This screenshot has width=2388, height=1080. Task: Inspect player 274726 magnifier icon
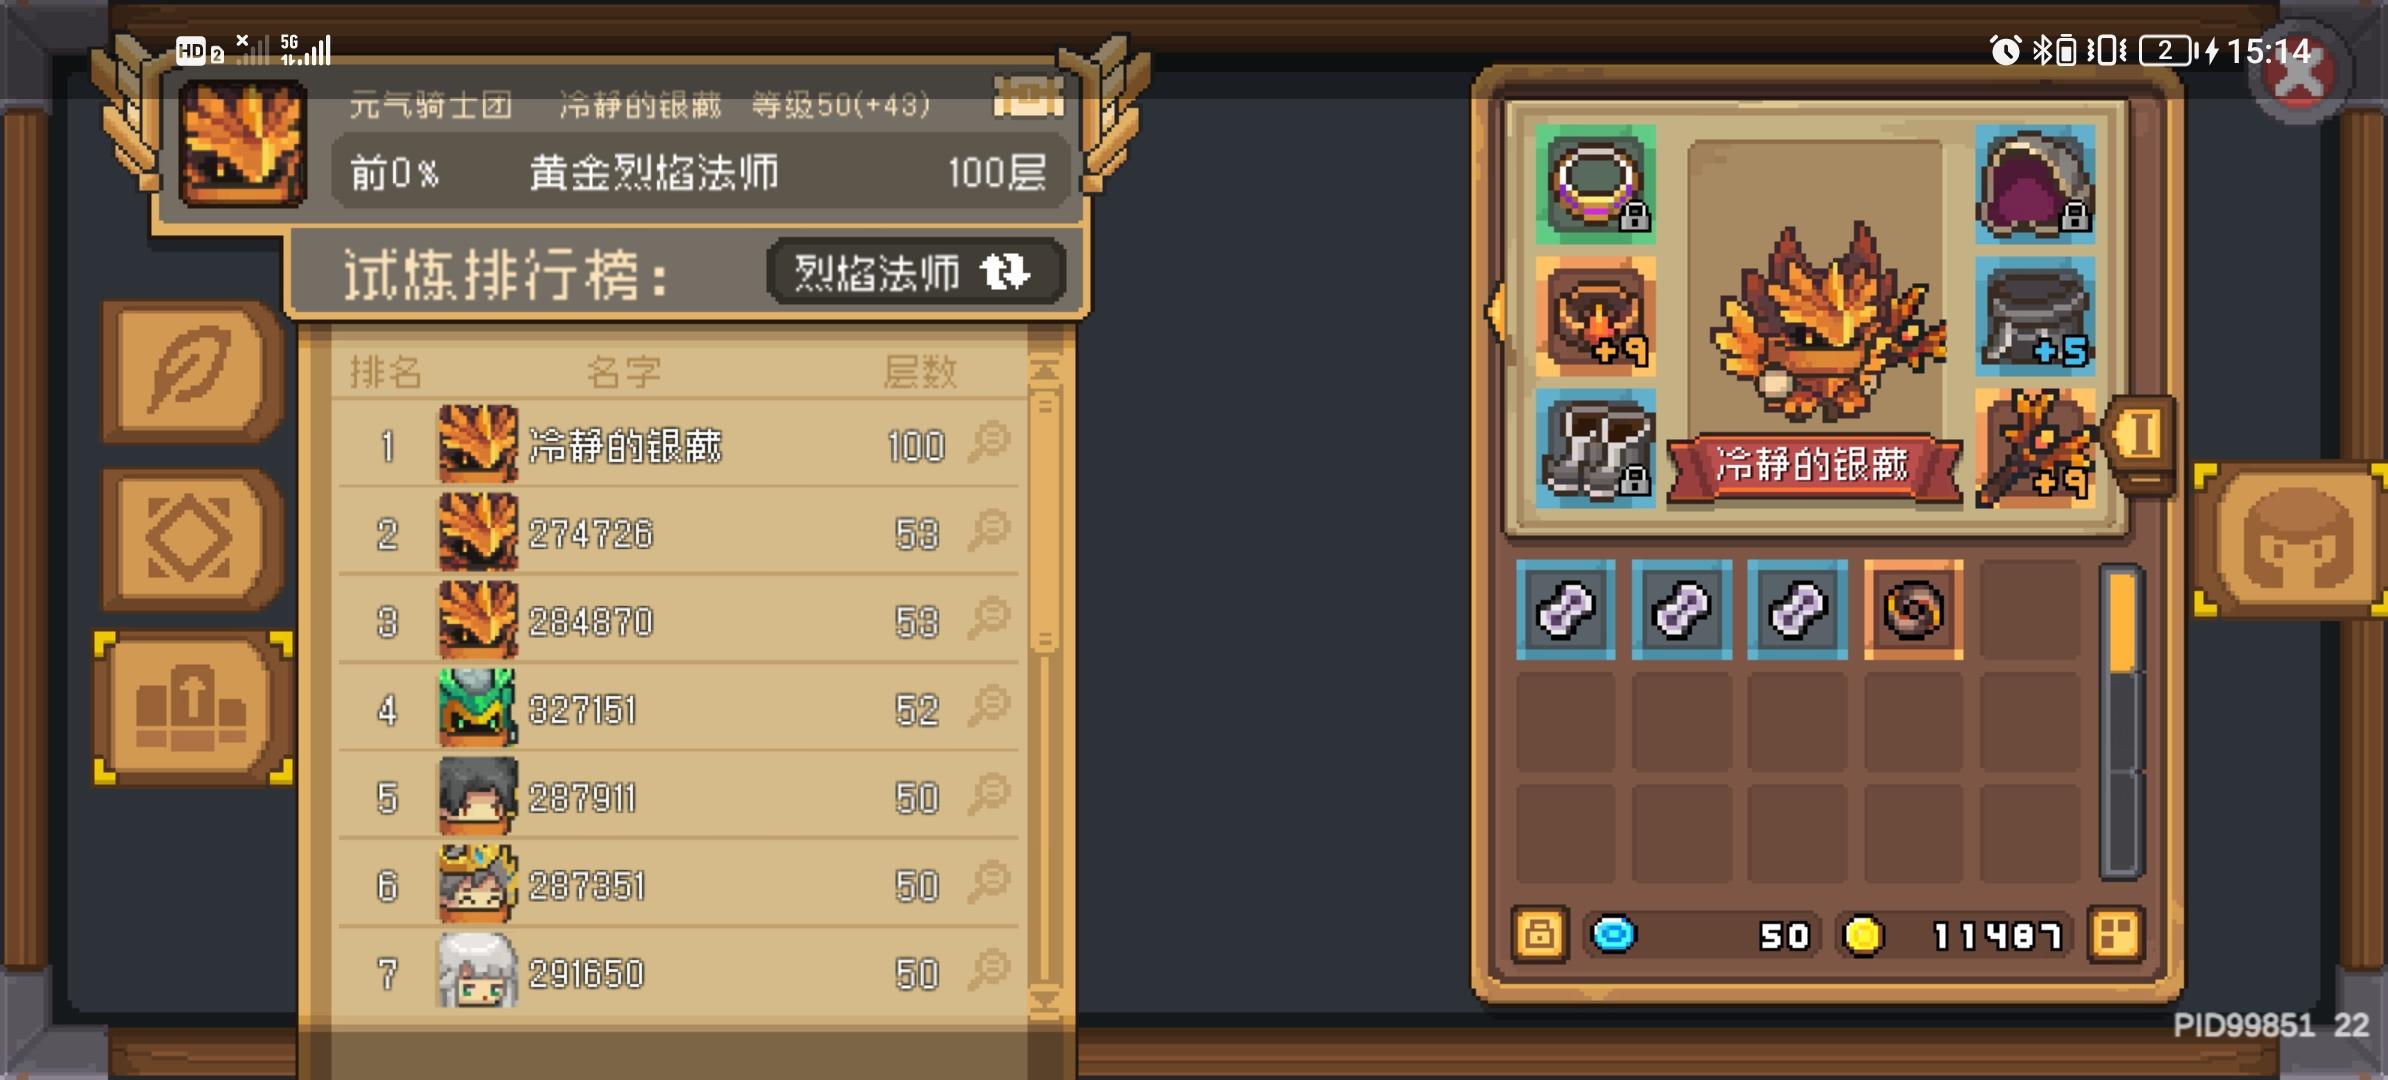pyautogui.click(x=989, y=531)
